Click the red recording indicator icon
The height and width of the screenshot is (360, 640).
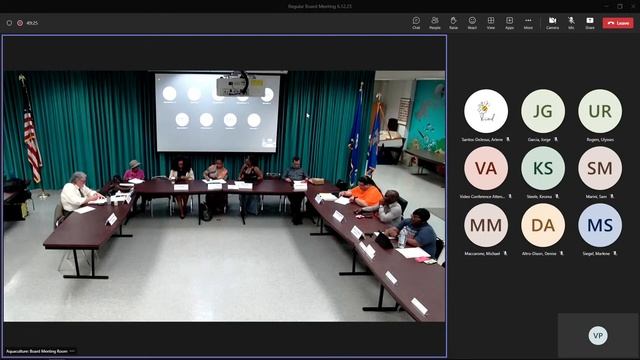[20, 23]
